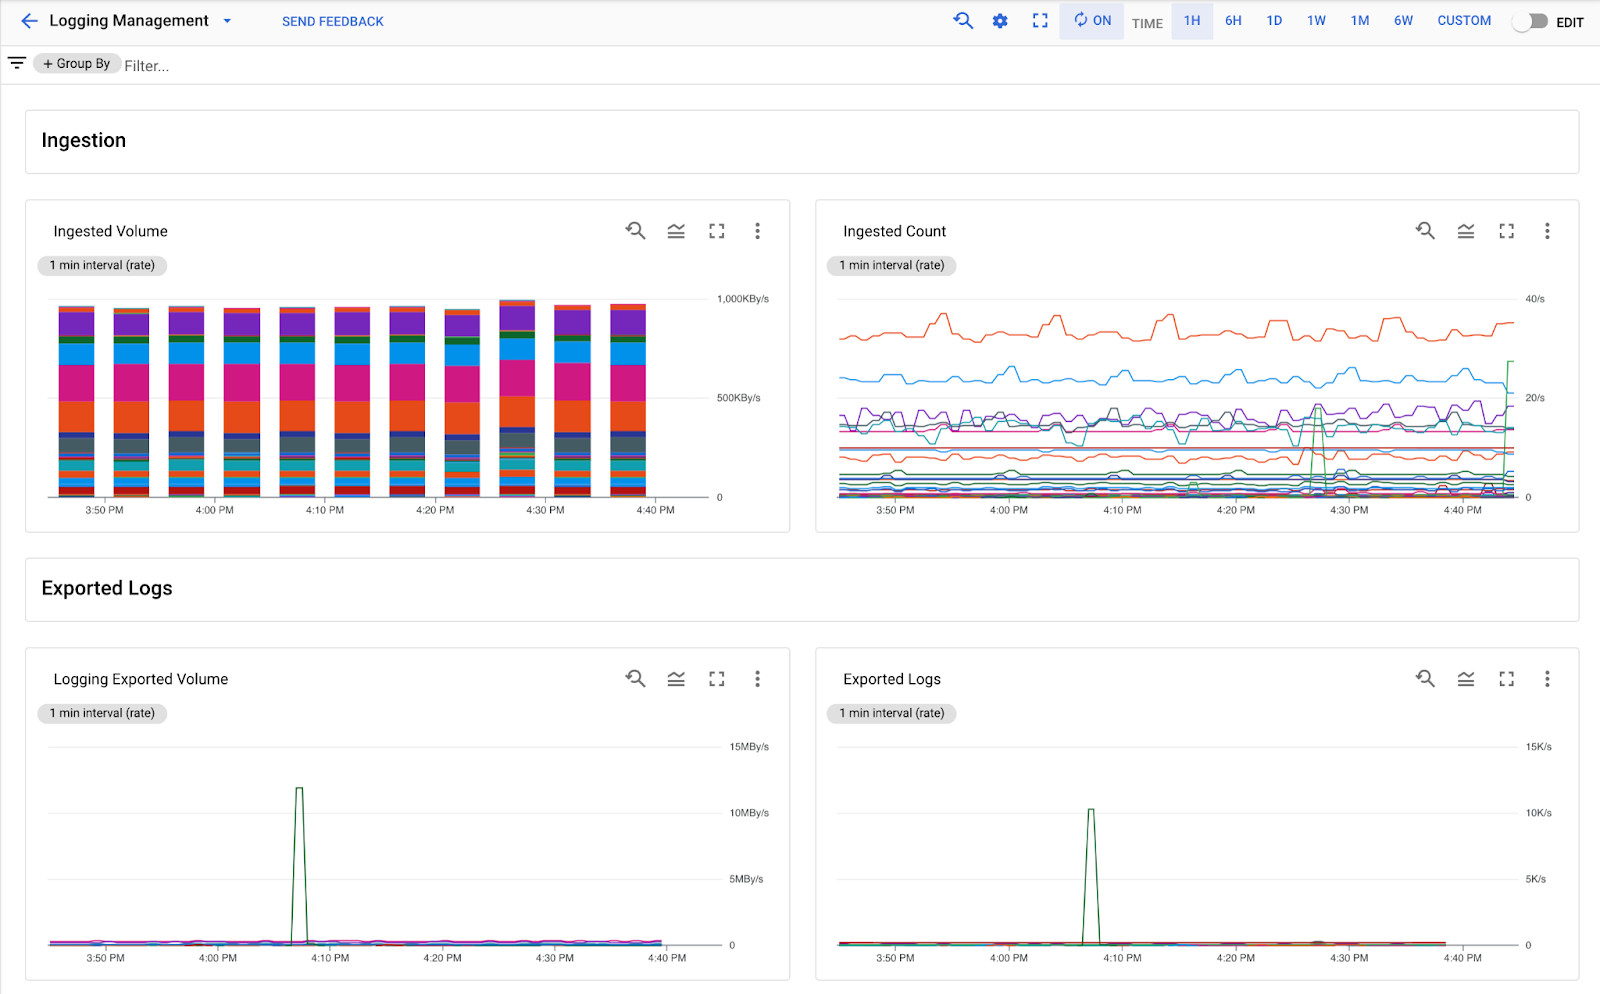Viewport: 1600px width, 994px height.
Task: Click the SEND FEEDBACK link
Action: pyautogui.click(x=333, y=20)
